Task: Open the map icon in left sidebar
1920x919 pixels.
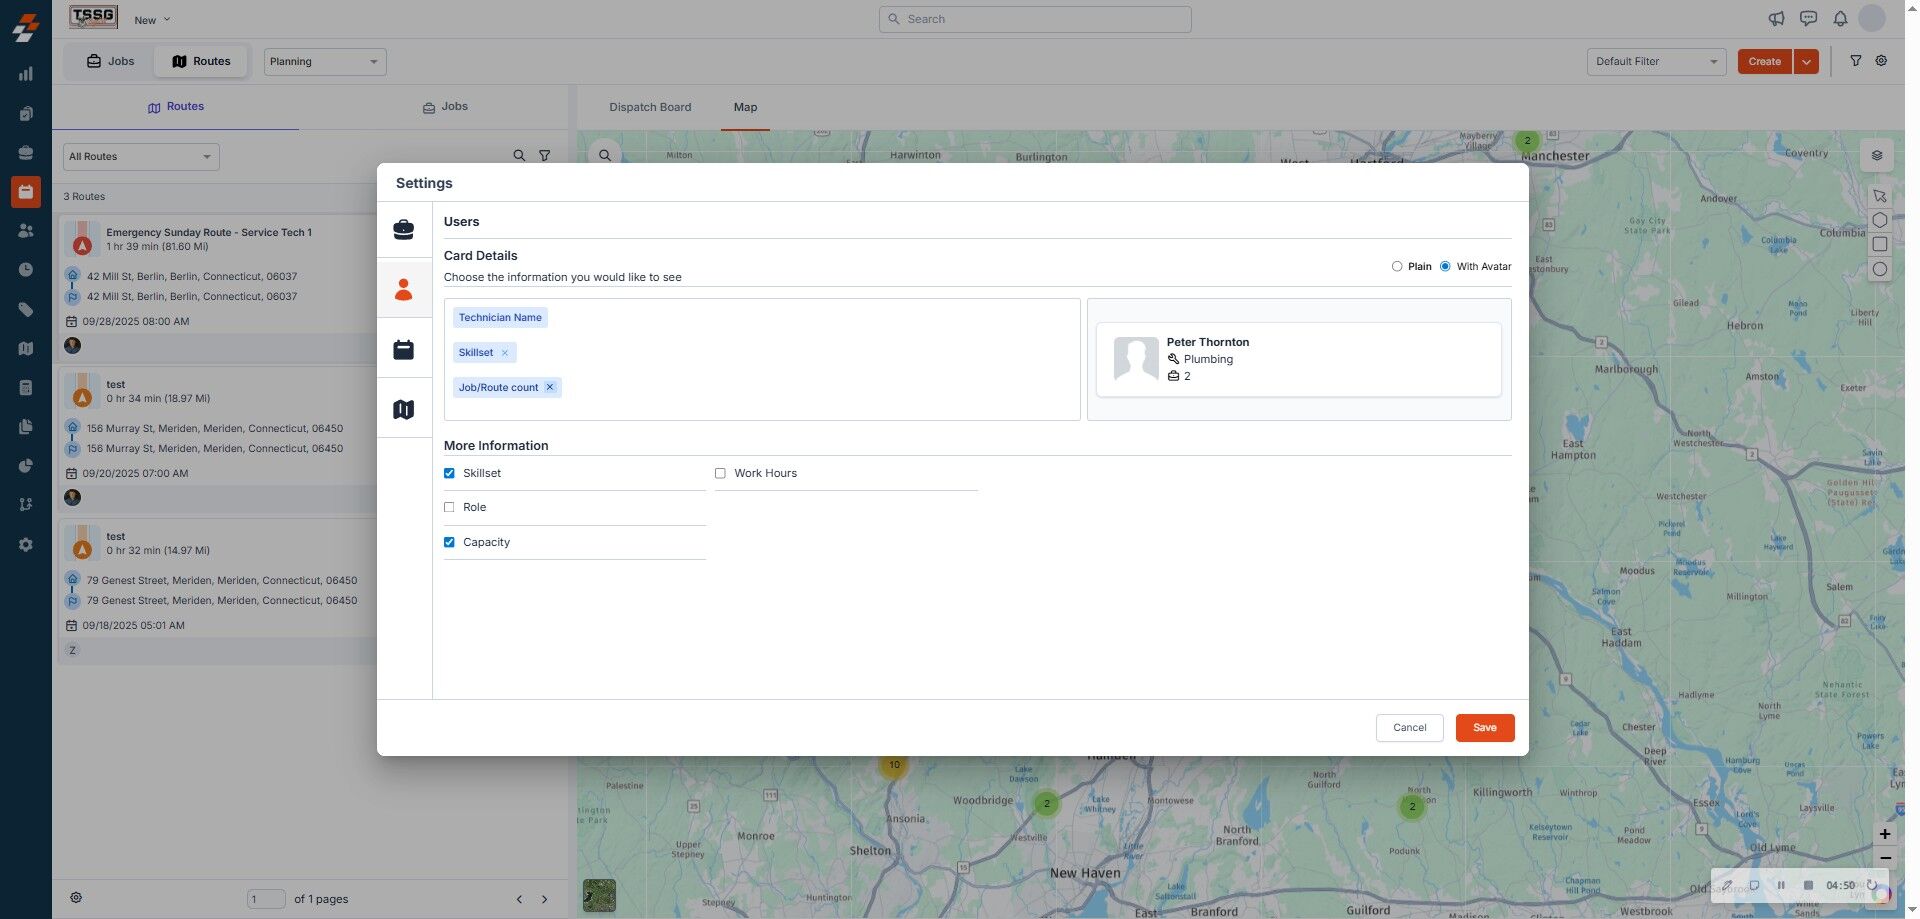Action: [26, 348]
